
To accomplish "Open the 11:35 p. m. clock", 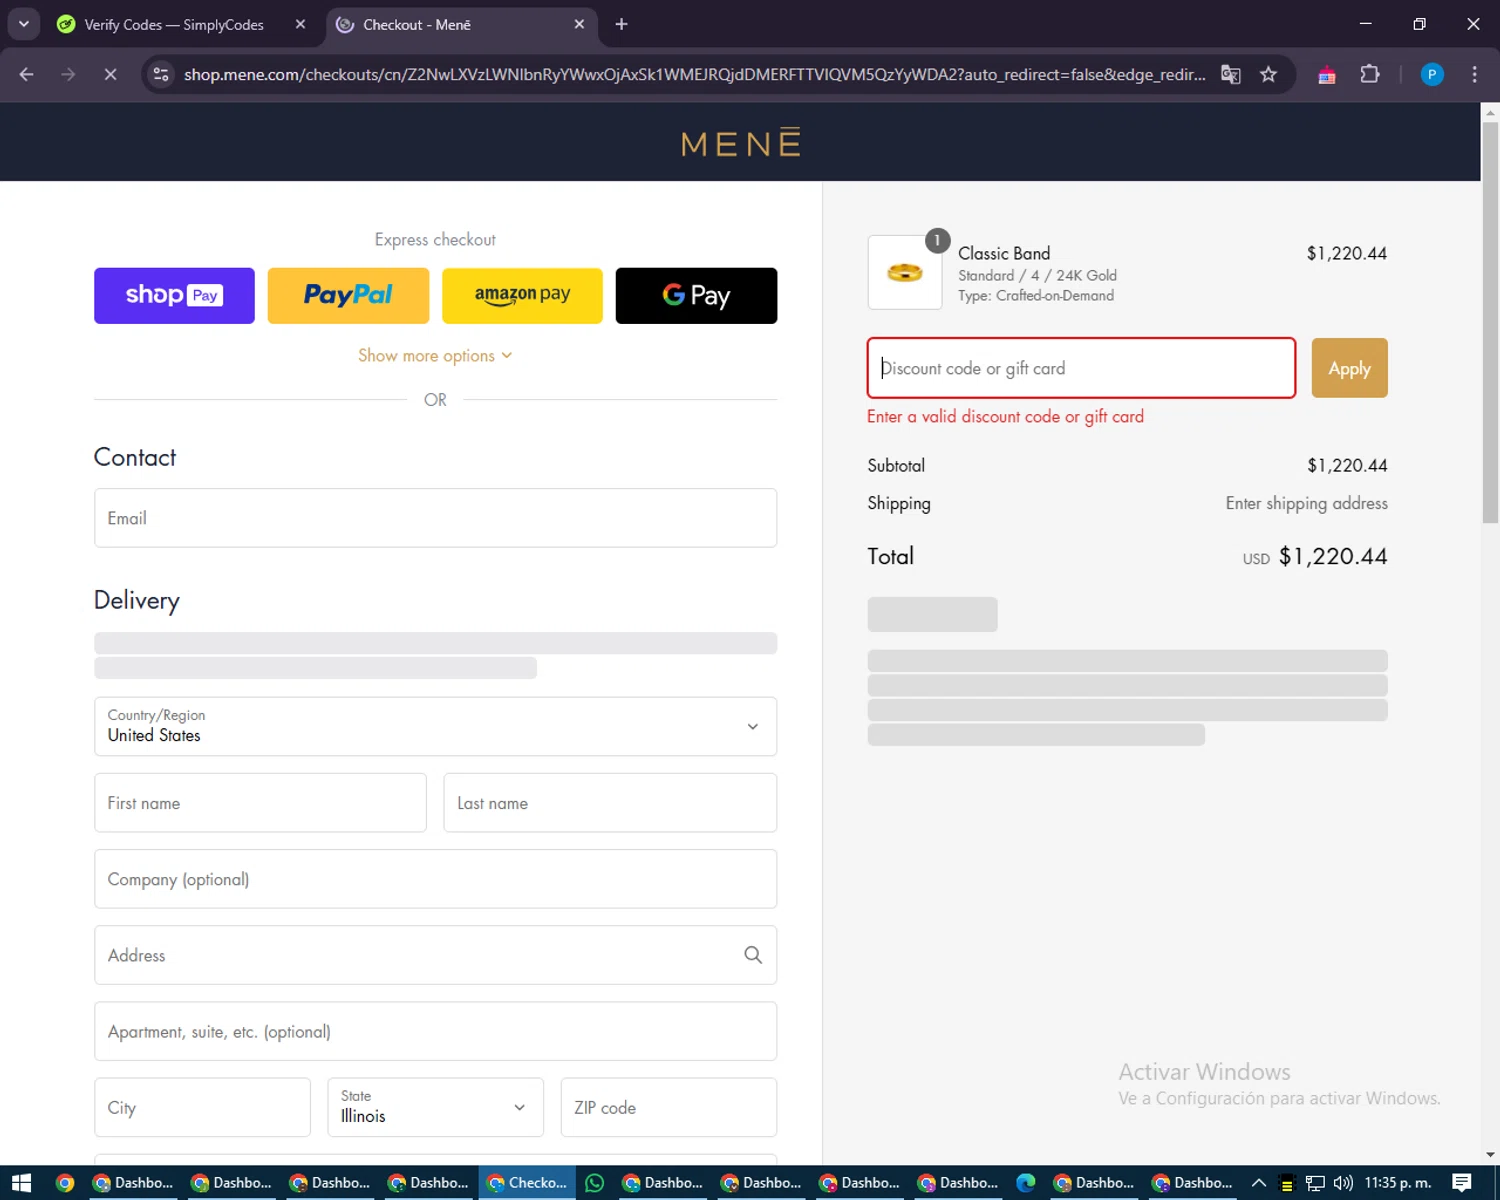I will coord(1398,1183).
